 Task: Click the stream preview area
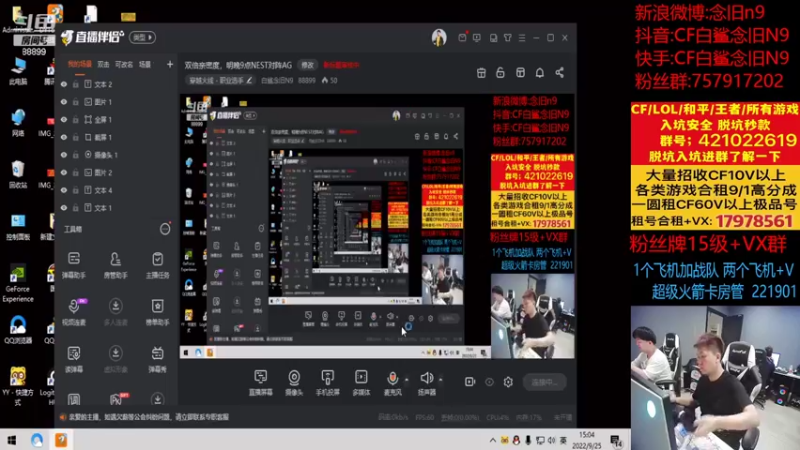point(377,226)
